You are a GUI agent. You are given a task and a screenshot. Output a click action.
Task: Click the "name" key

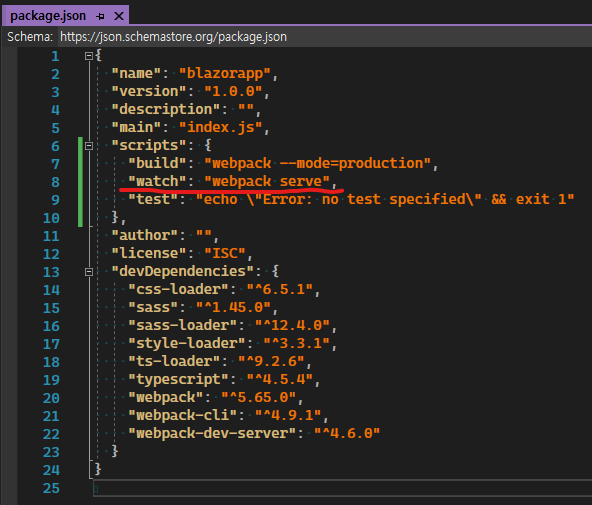(x=136, y=73)
